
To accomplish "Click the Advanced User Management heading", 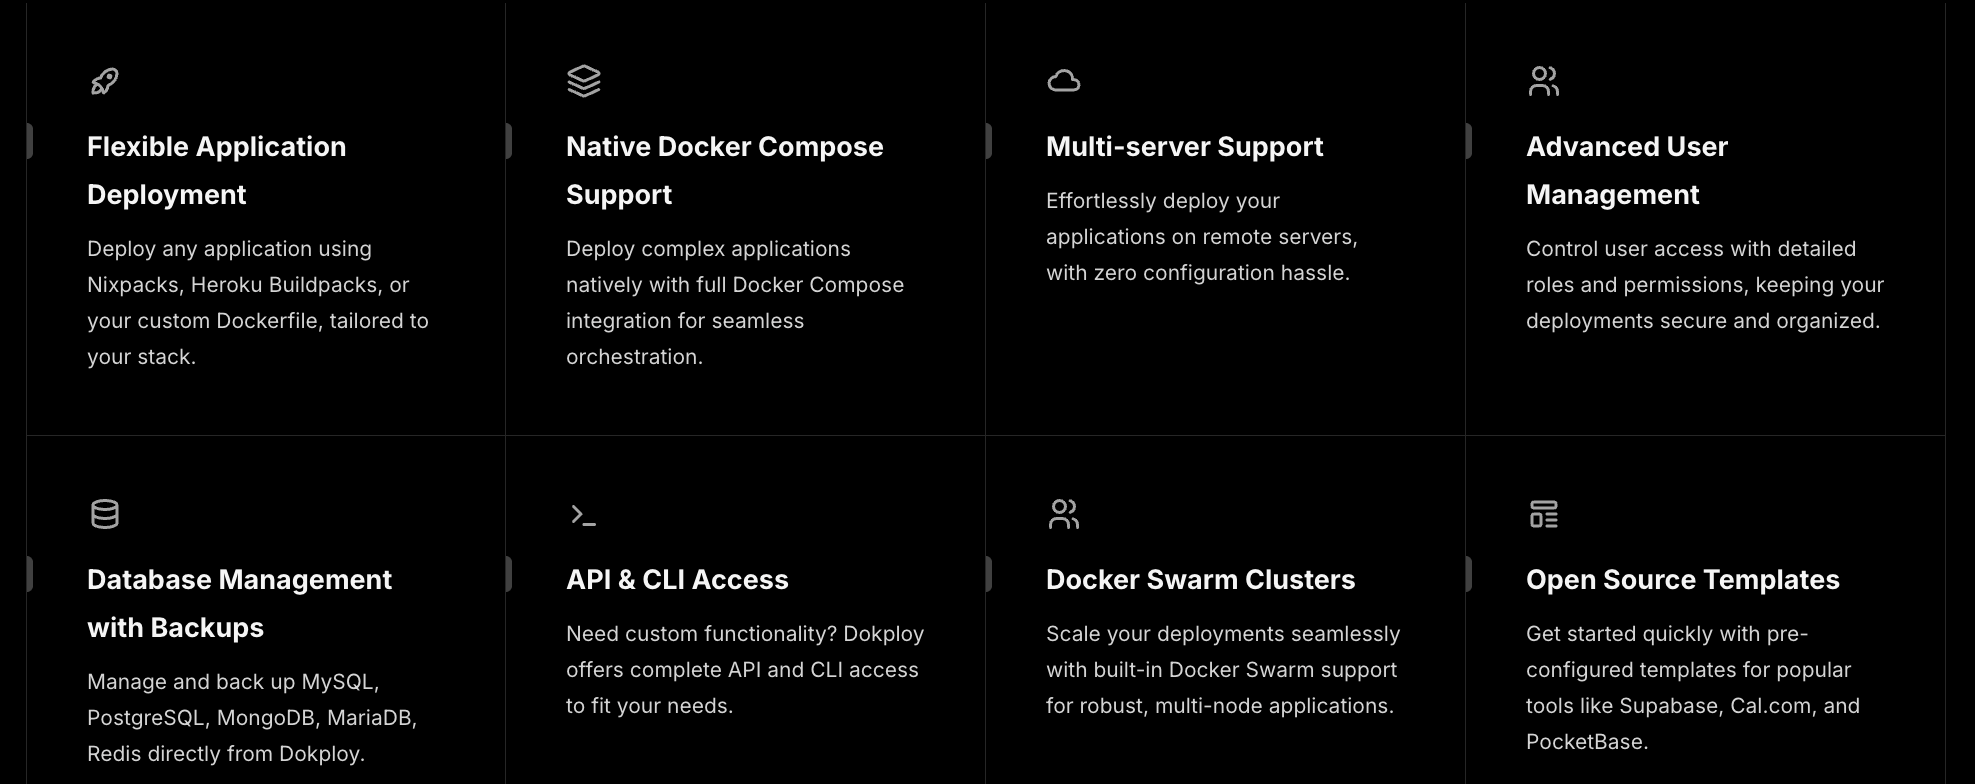I will 1627,170.
